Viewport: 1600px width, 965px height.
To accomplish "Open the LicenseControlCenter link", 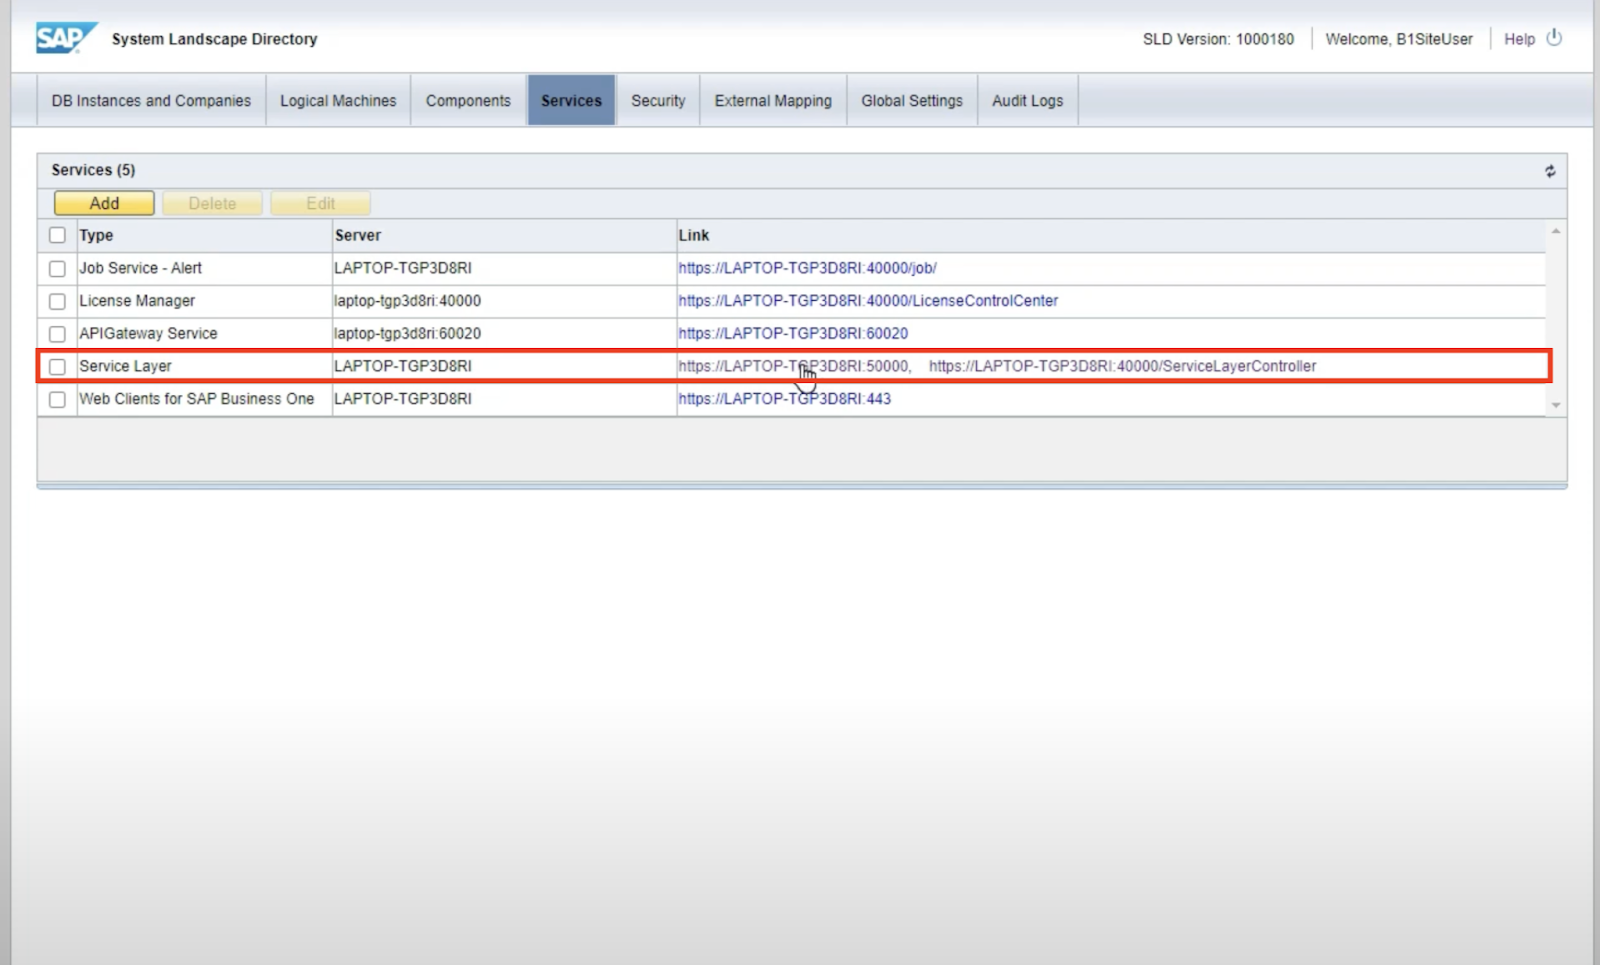I will point(867,301).
